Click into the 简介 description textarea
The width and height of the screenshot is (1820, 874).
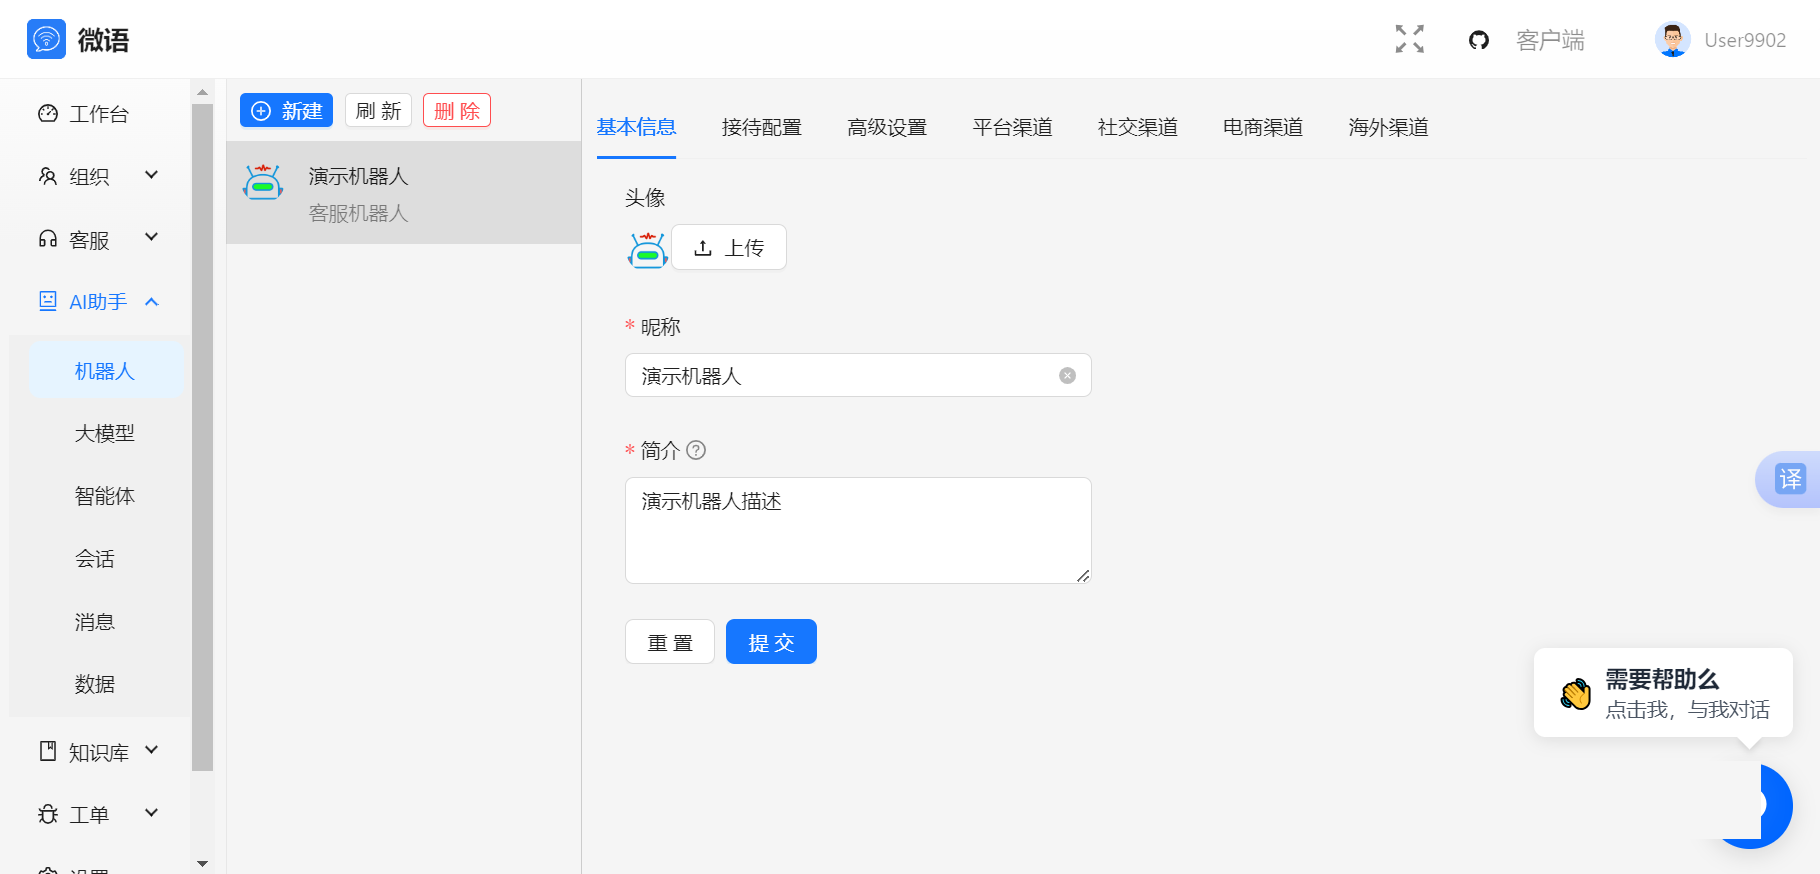tap(857, 530)
